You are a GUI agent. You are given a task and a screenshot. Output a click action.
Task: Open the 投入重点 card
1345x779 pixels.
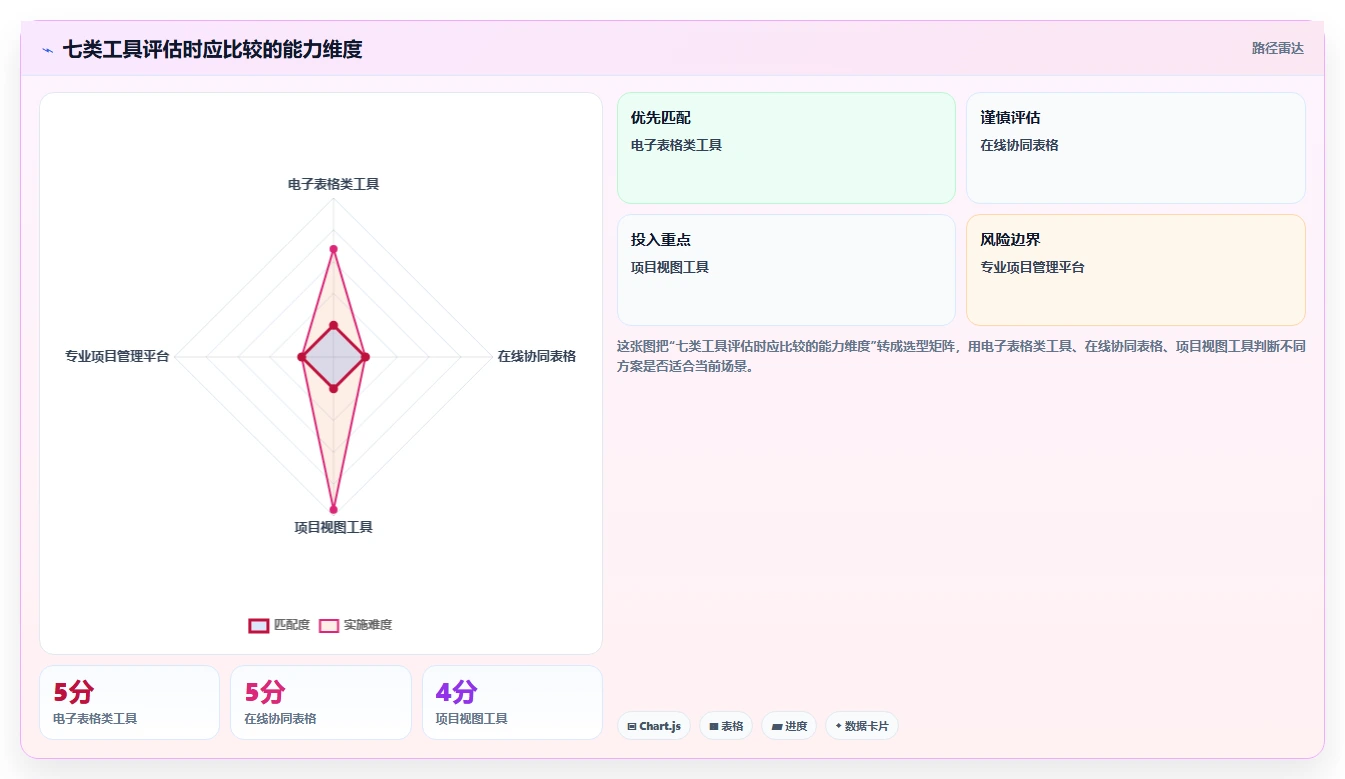[x=786, y=270]
